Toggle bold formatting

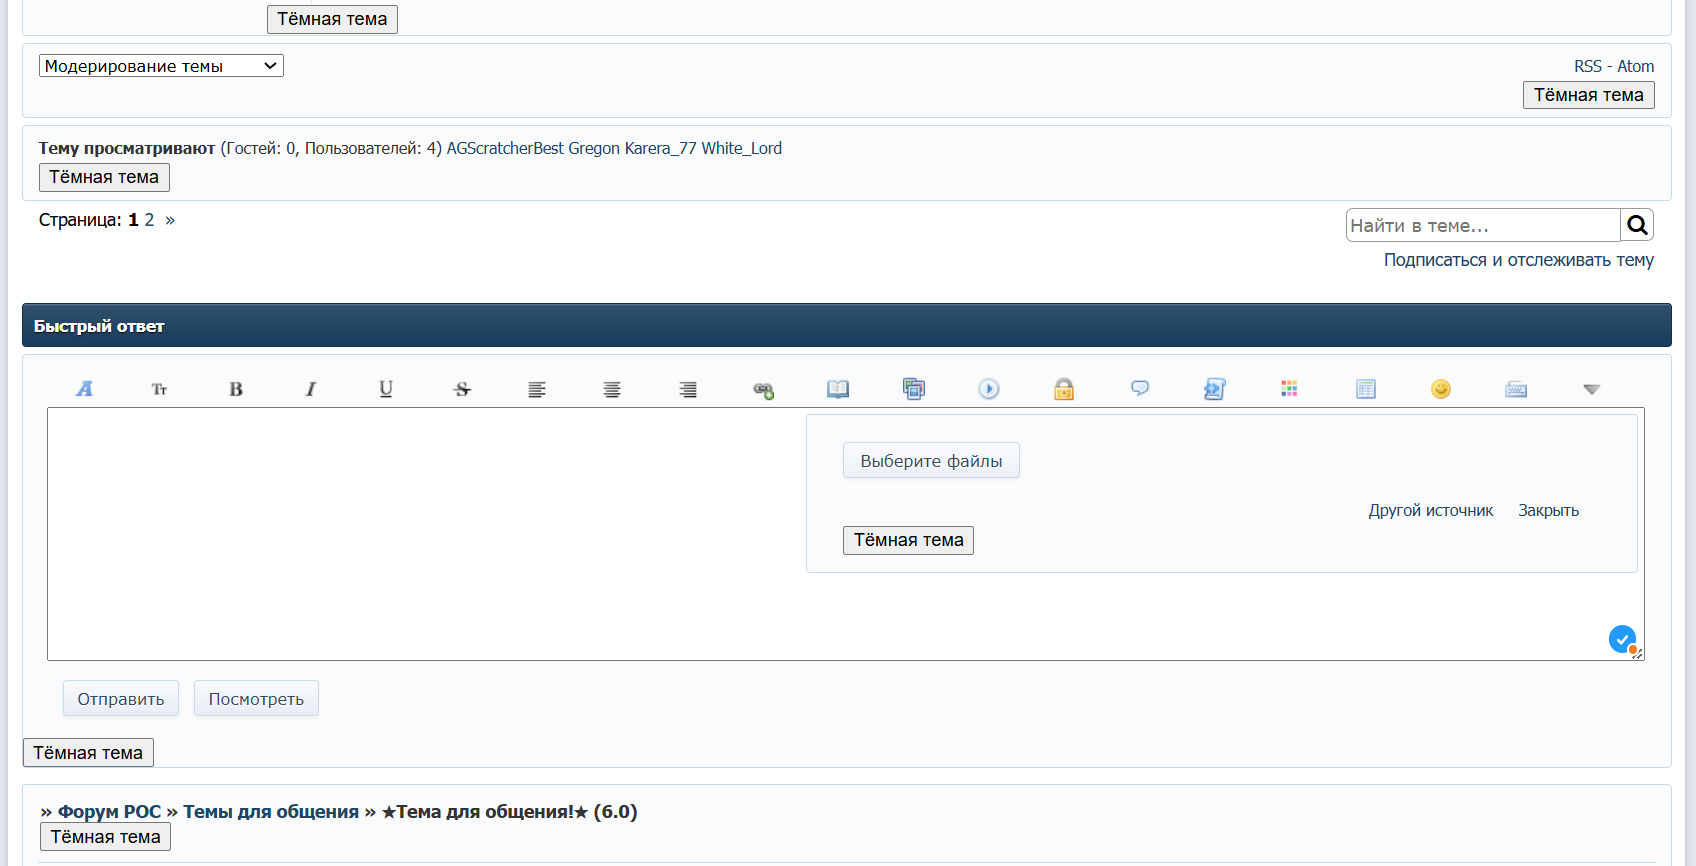coord(236,389)
